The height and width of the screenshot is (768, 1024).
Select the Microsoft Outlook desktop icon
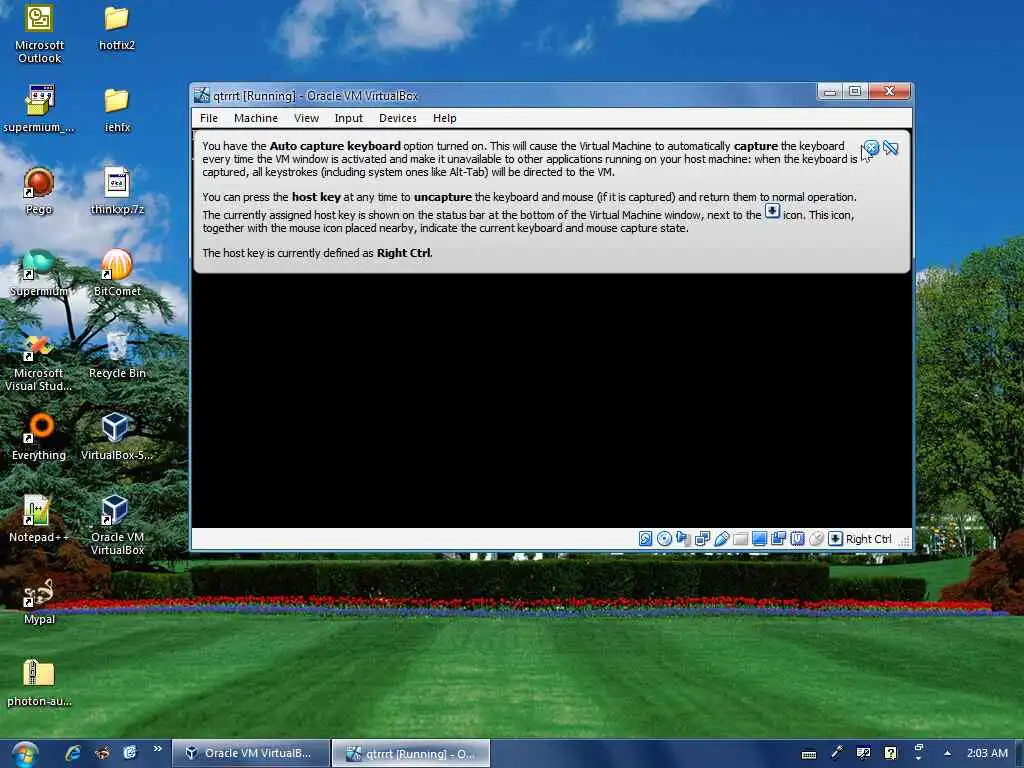[x=39, y=34]
